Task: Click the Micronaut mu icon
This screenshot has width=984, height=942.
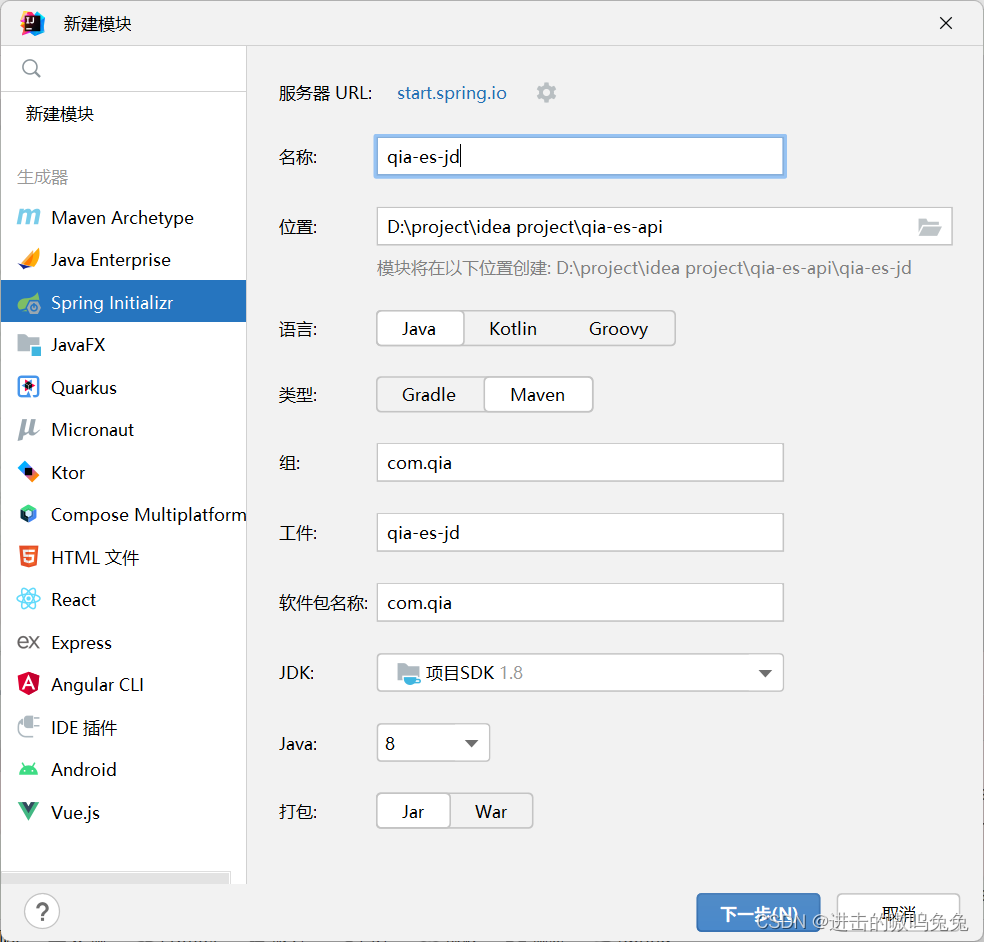Action: click(x=28, y=429)
